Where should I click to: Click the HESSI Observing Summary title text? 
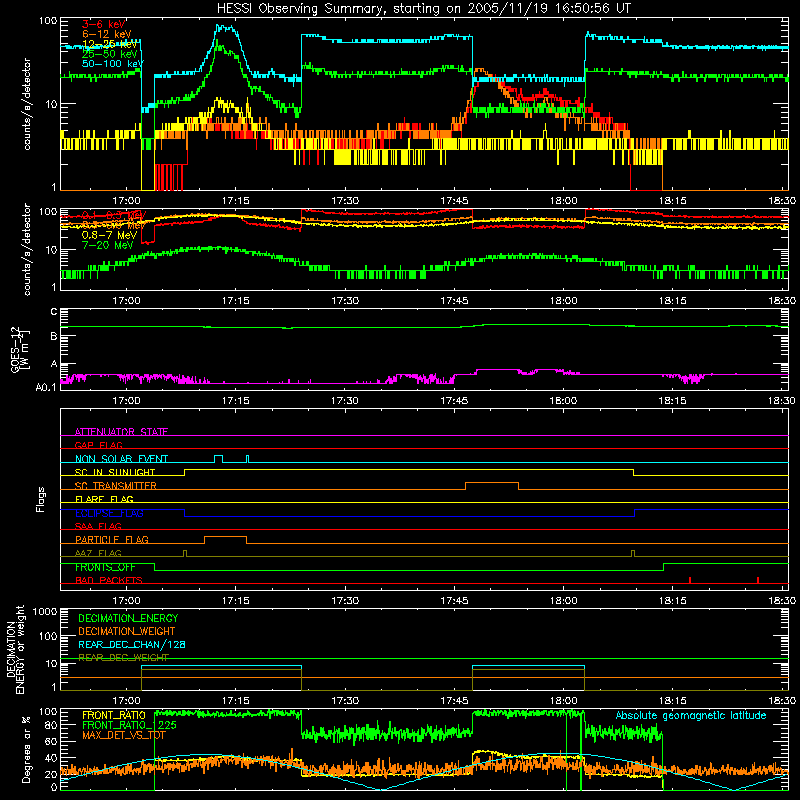tap(423, 9)
